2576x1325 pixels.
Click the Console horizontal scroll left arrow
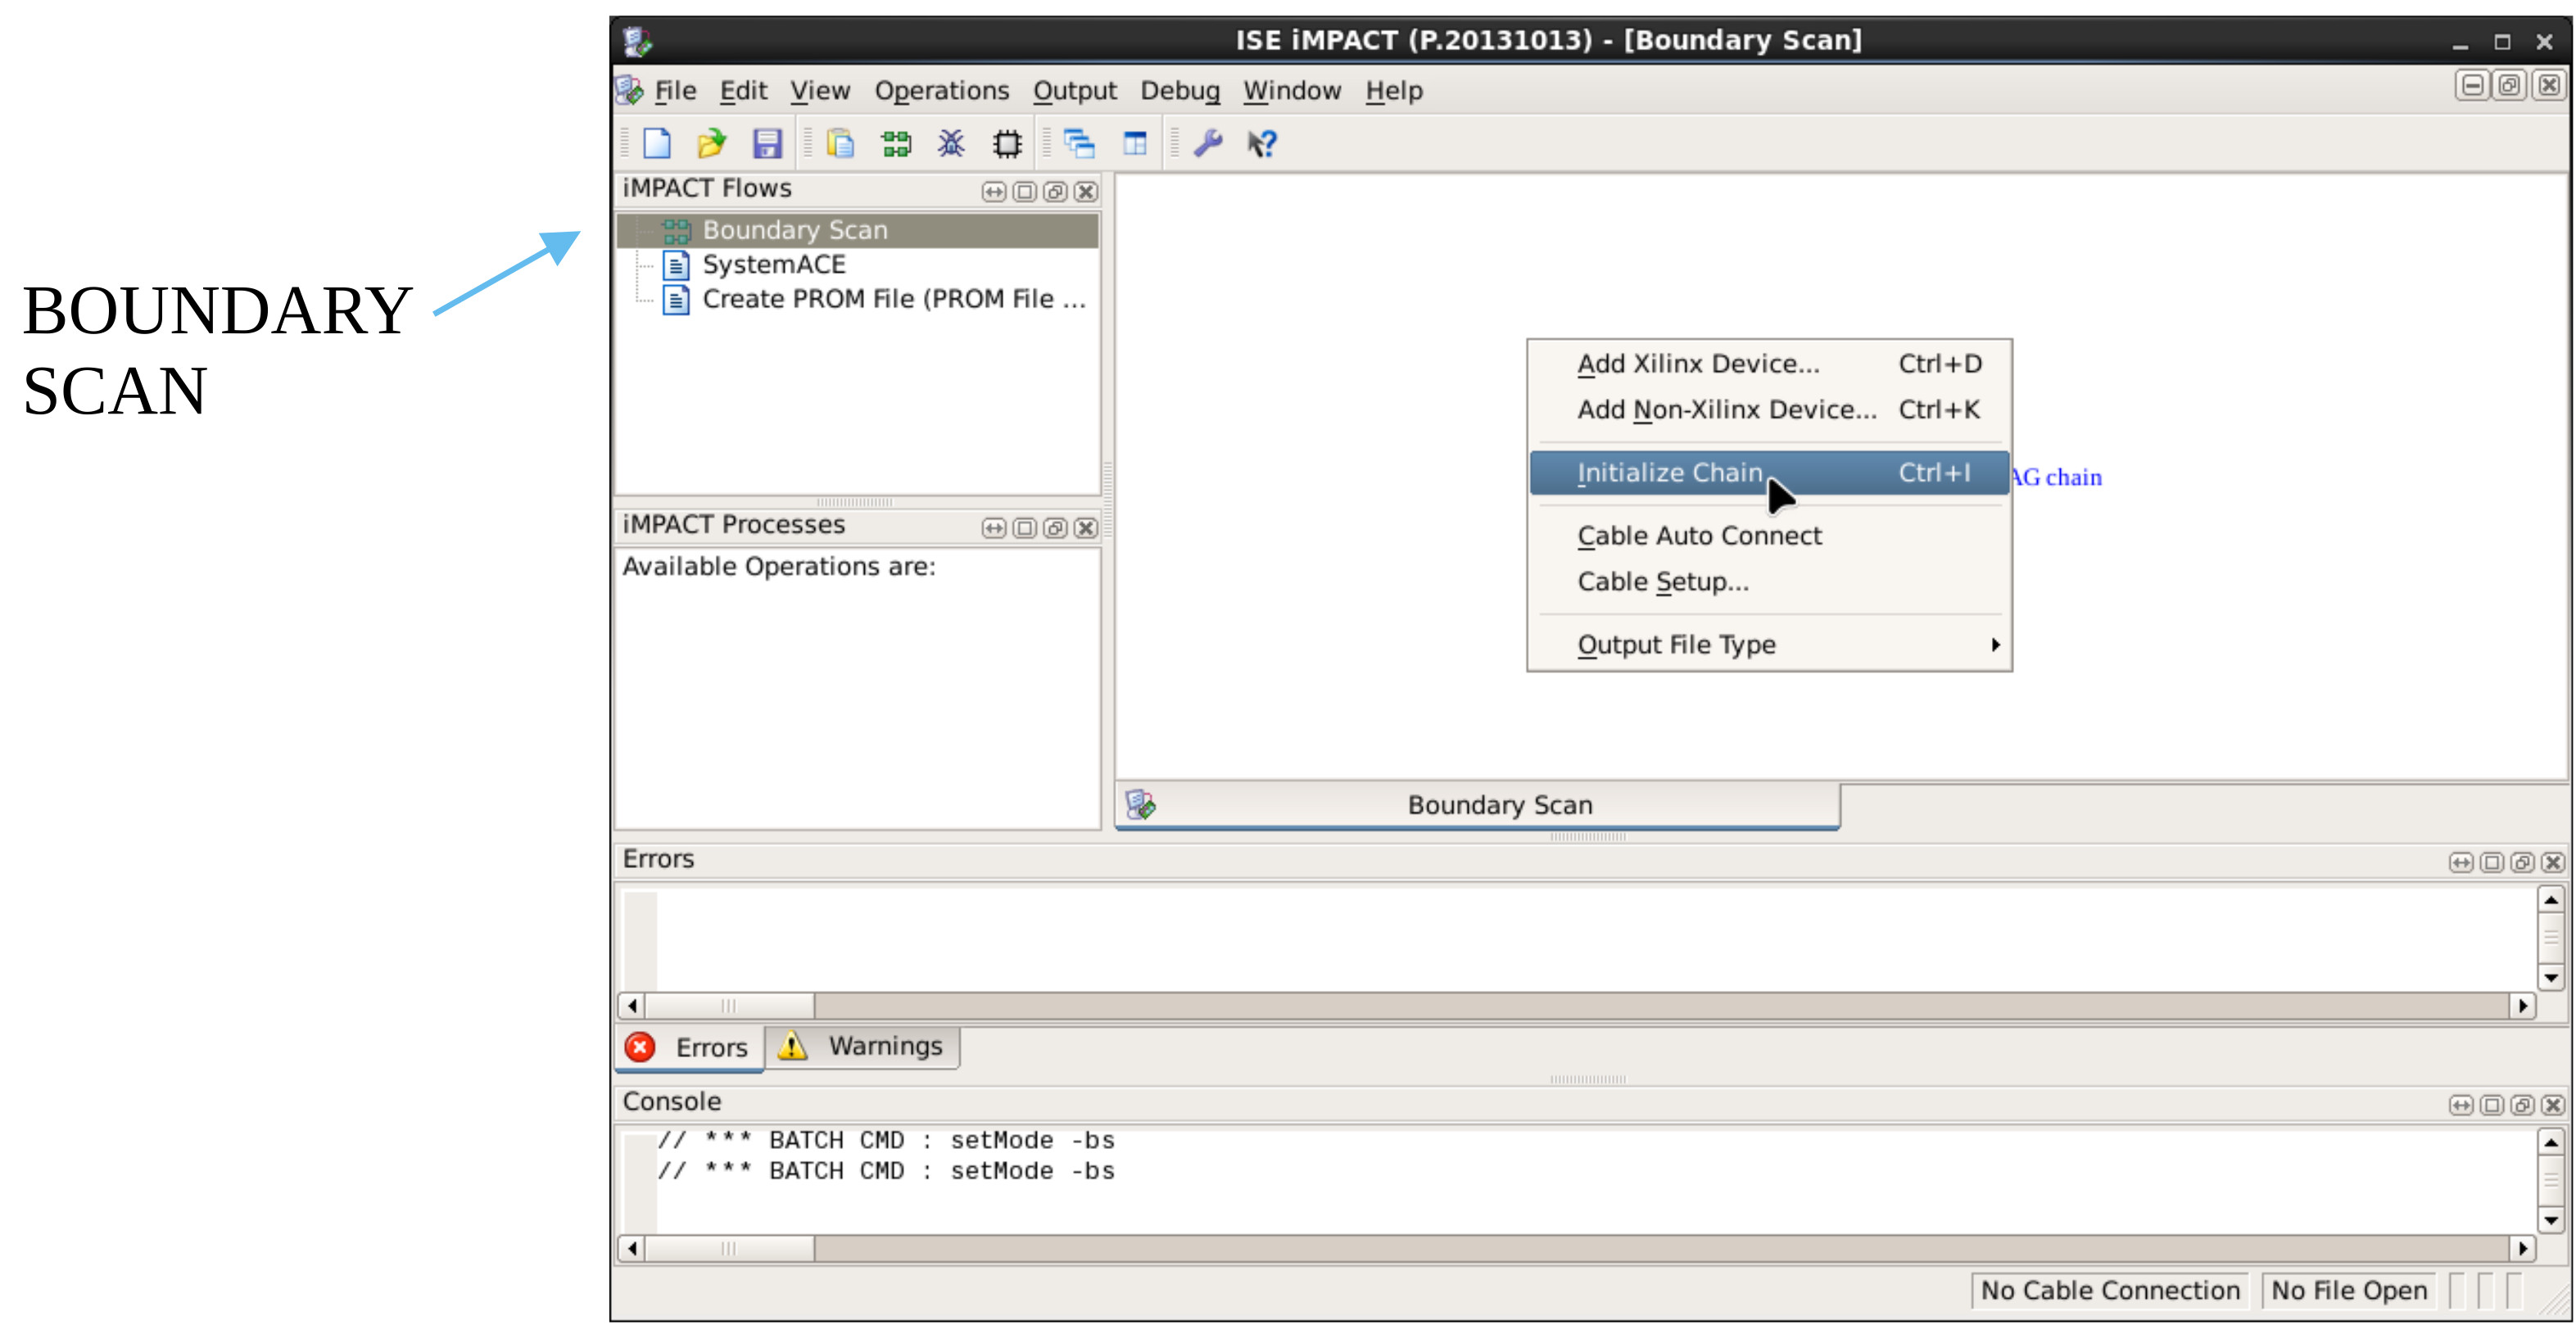[x=632, y=1249]
